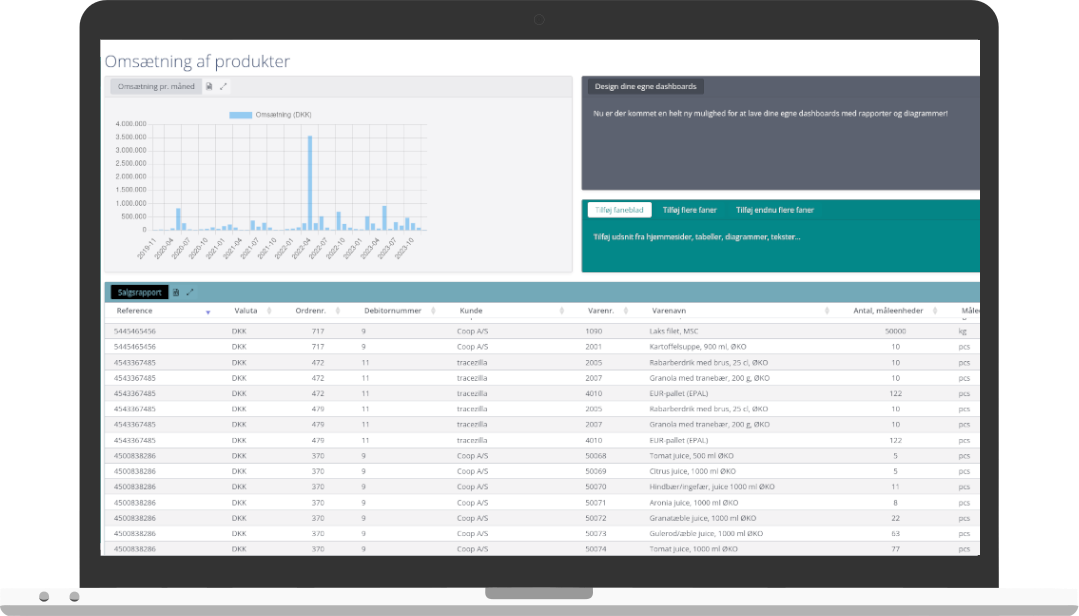Click the Omsætning af produkter page title
This screenshot has width=1079, height=616.
[197, 61]
